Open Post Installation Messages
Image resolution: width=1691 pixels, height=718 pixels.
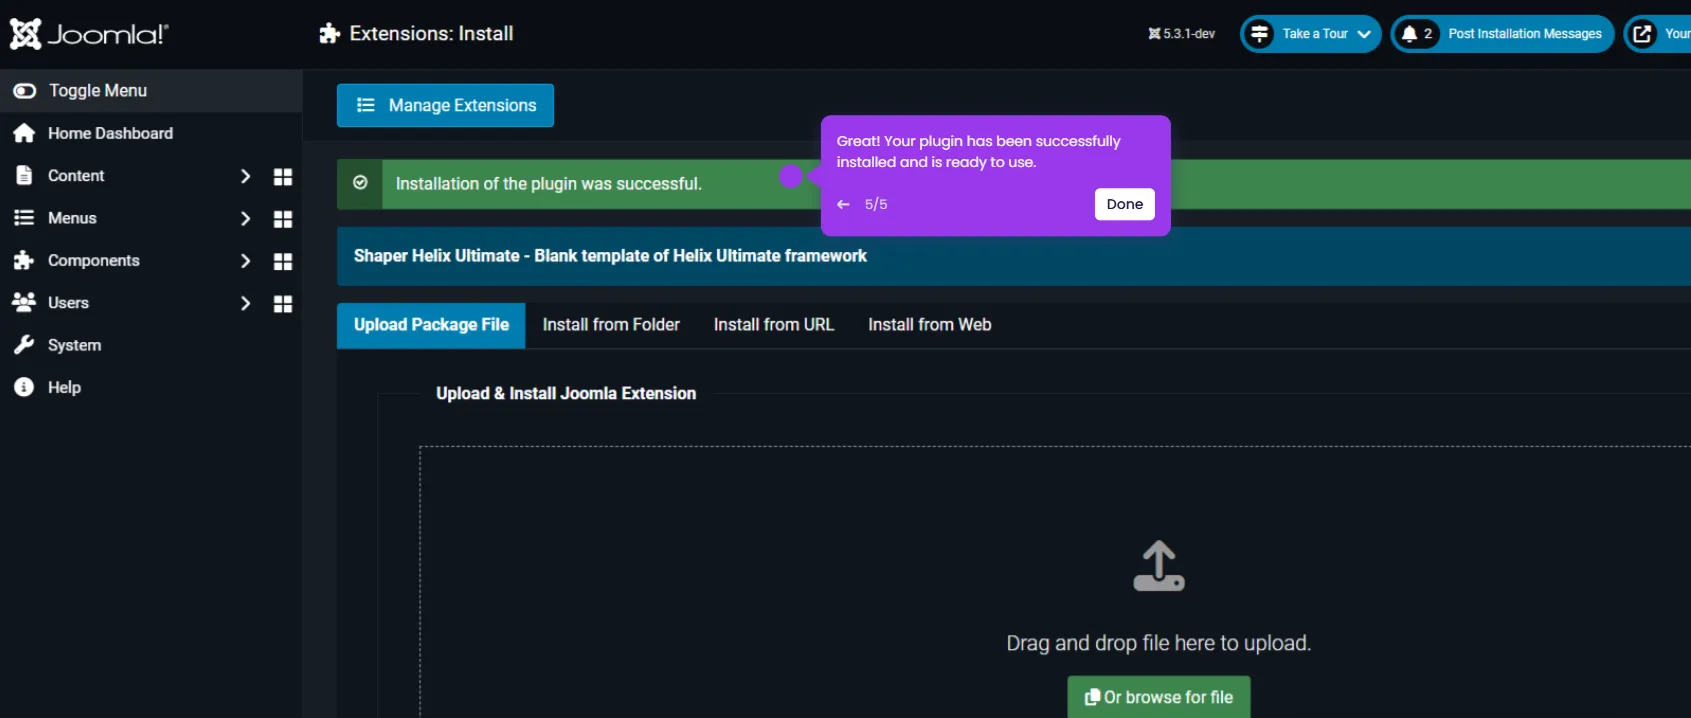(x=1502, y=34)
